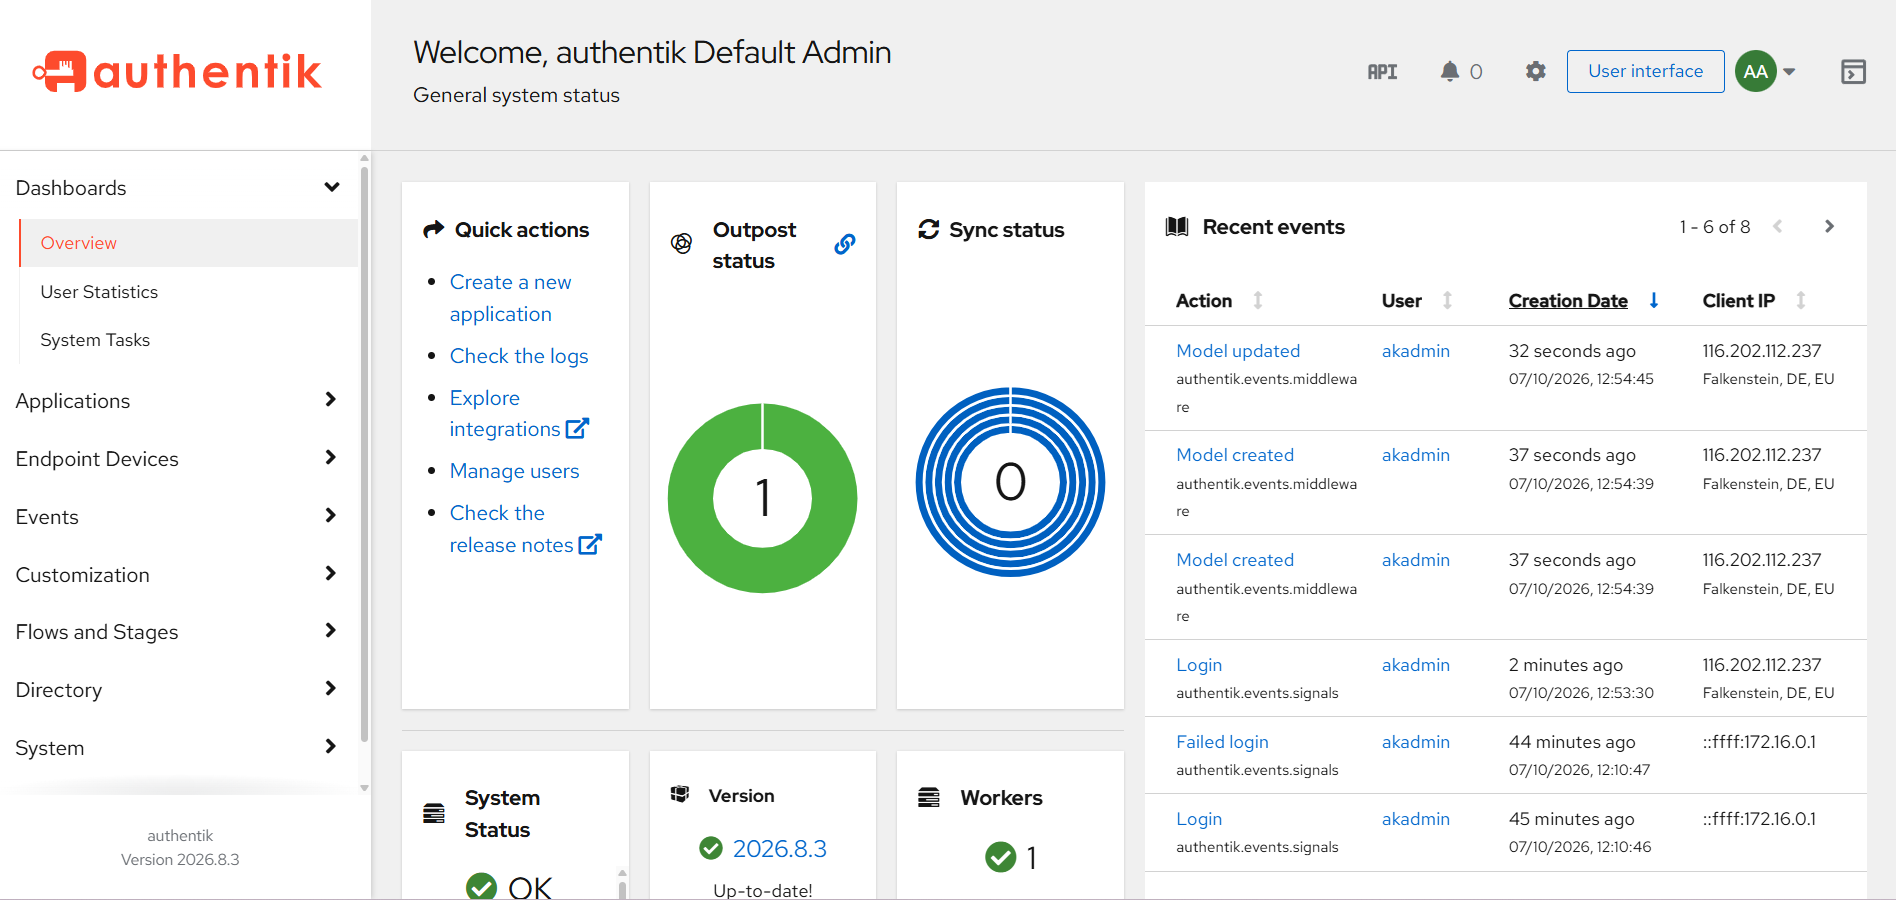This screenshot has height=900, width=1896.
Task: Click the green outpost donut chart
Action: point(763,498)
